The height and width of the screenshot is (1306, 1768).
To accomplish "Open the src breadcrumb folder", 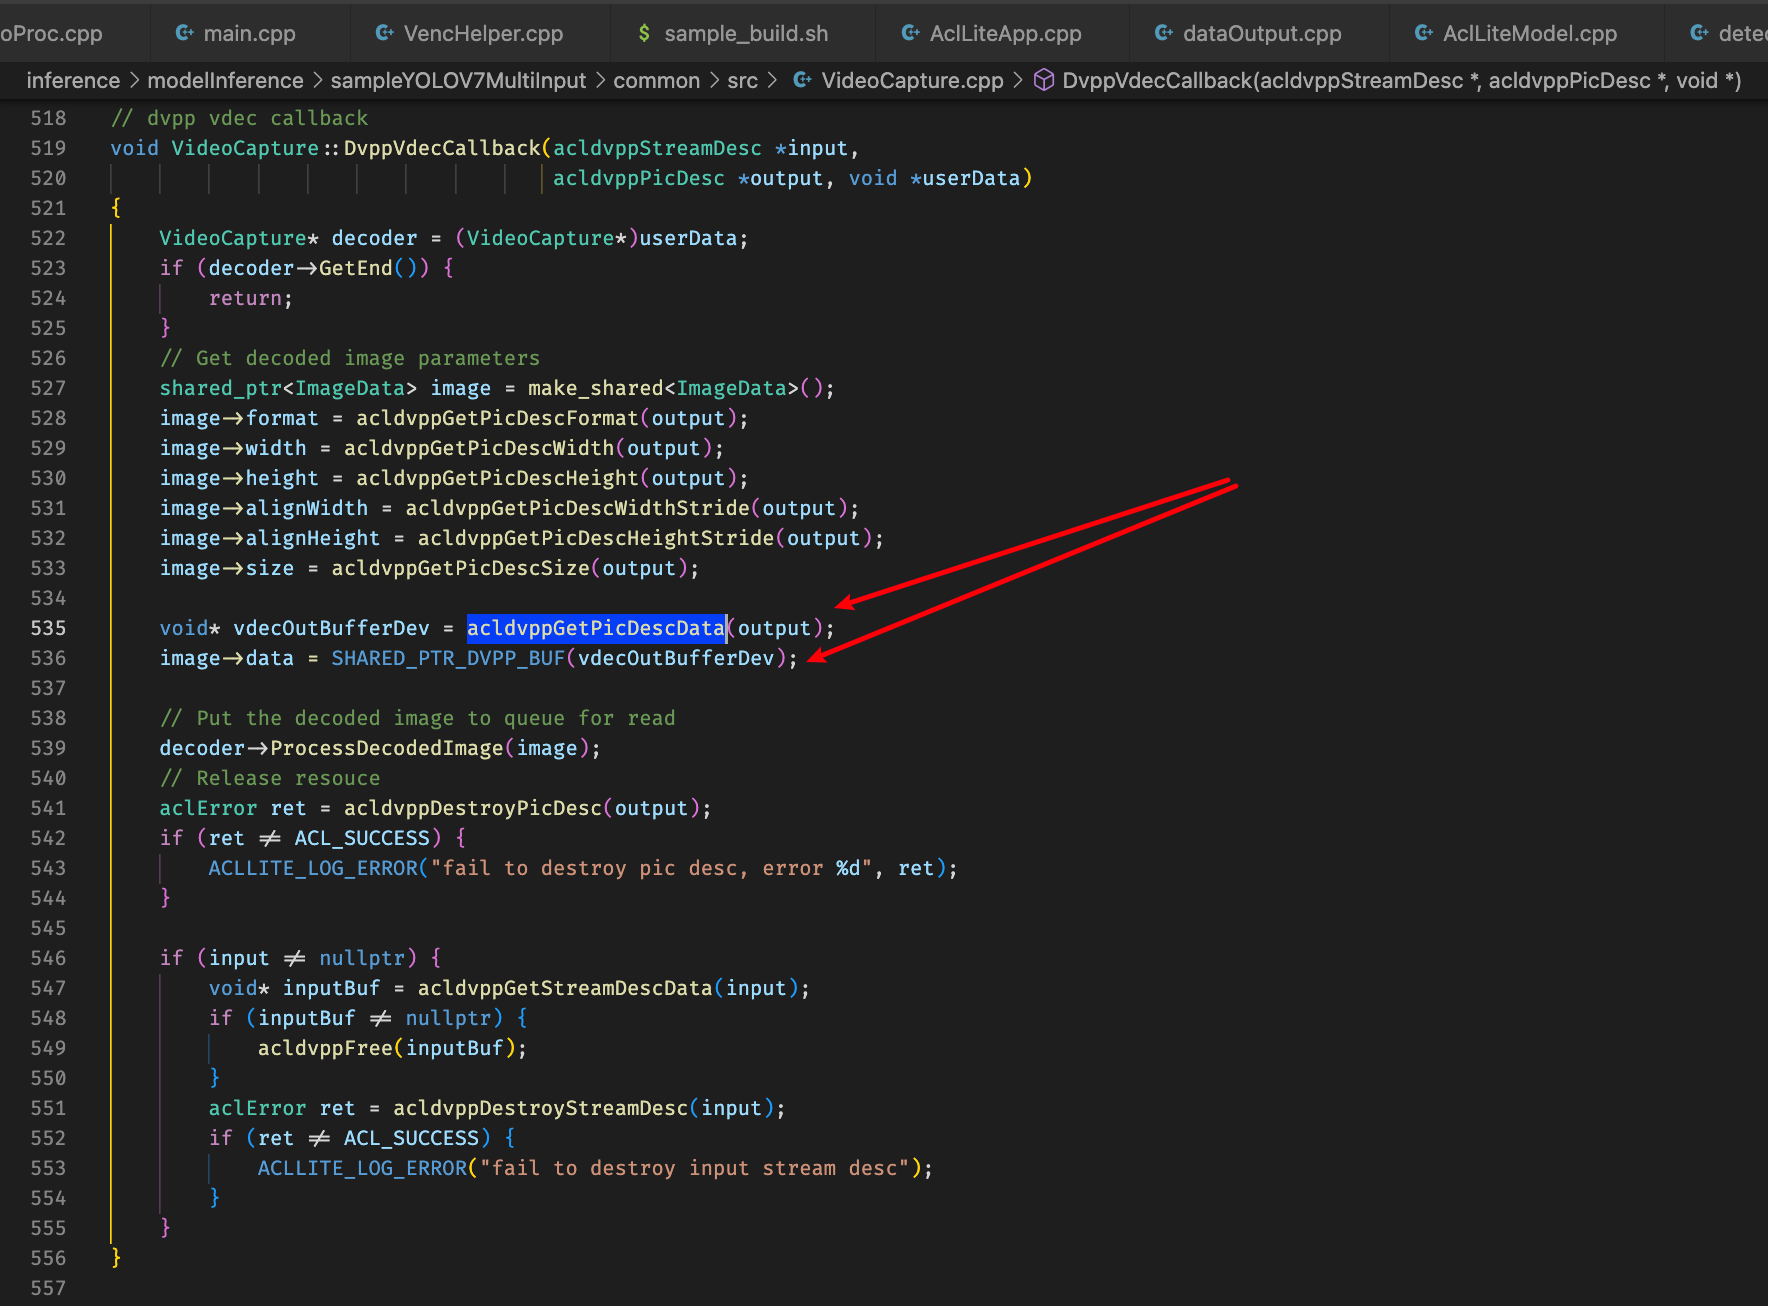I will click(x=742, y=81).
